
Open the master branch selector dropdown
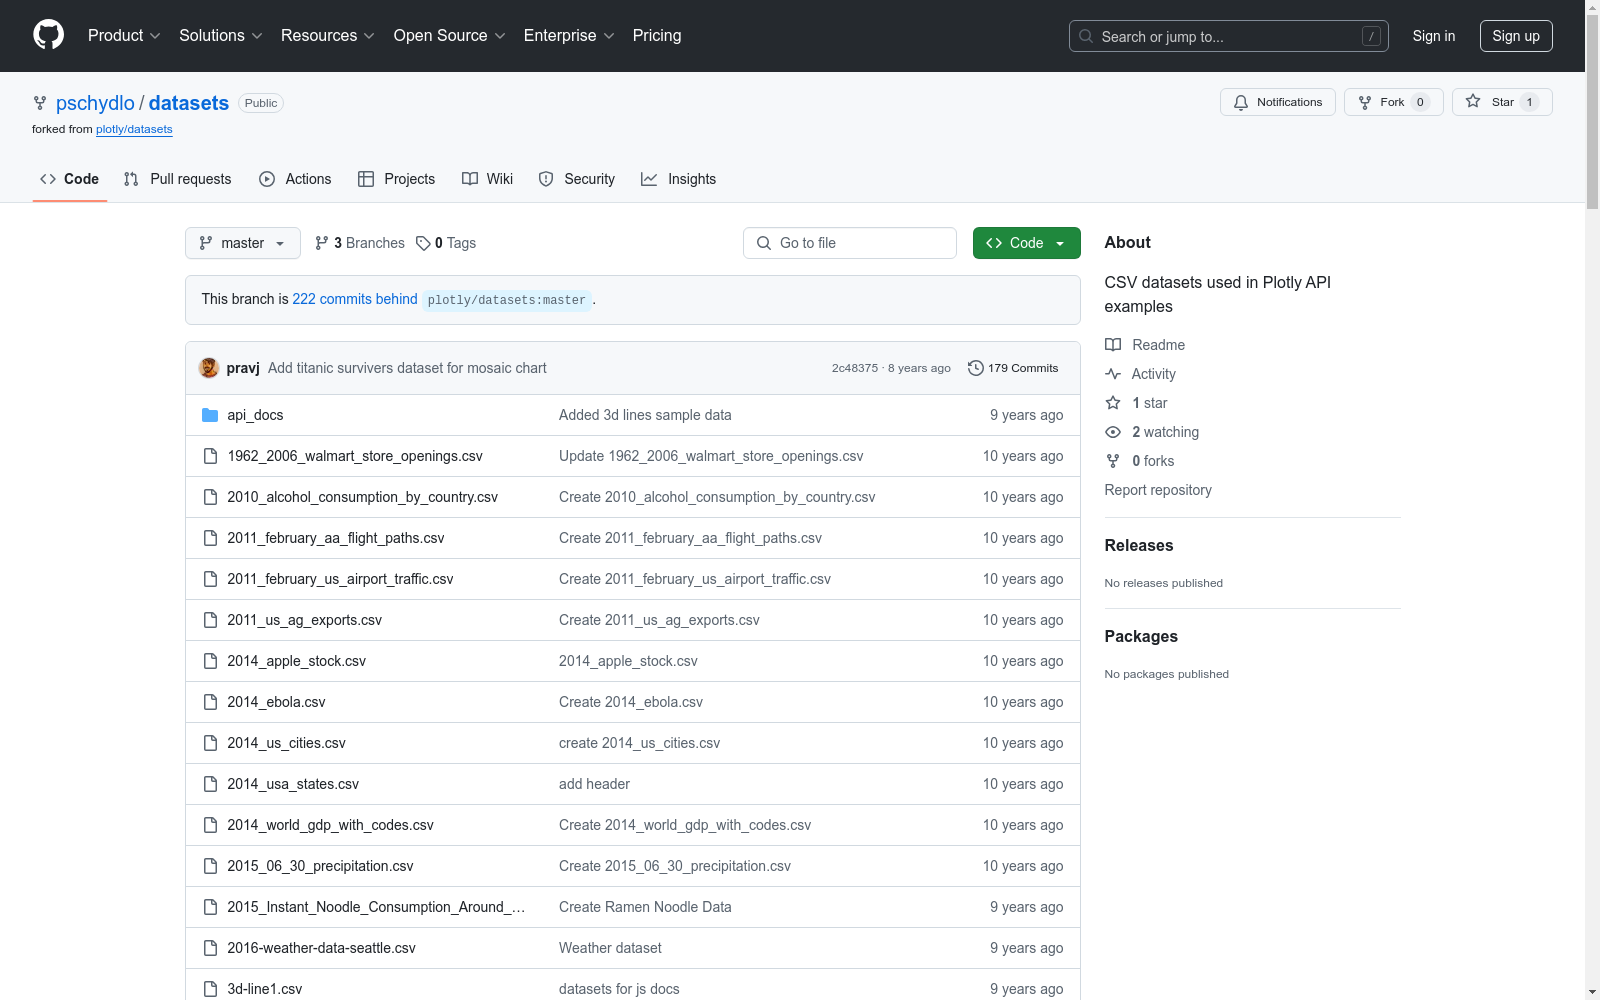click(243, 243)
